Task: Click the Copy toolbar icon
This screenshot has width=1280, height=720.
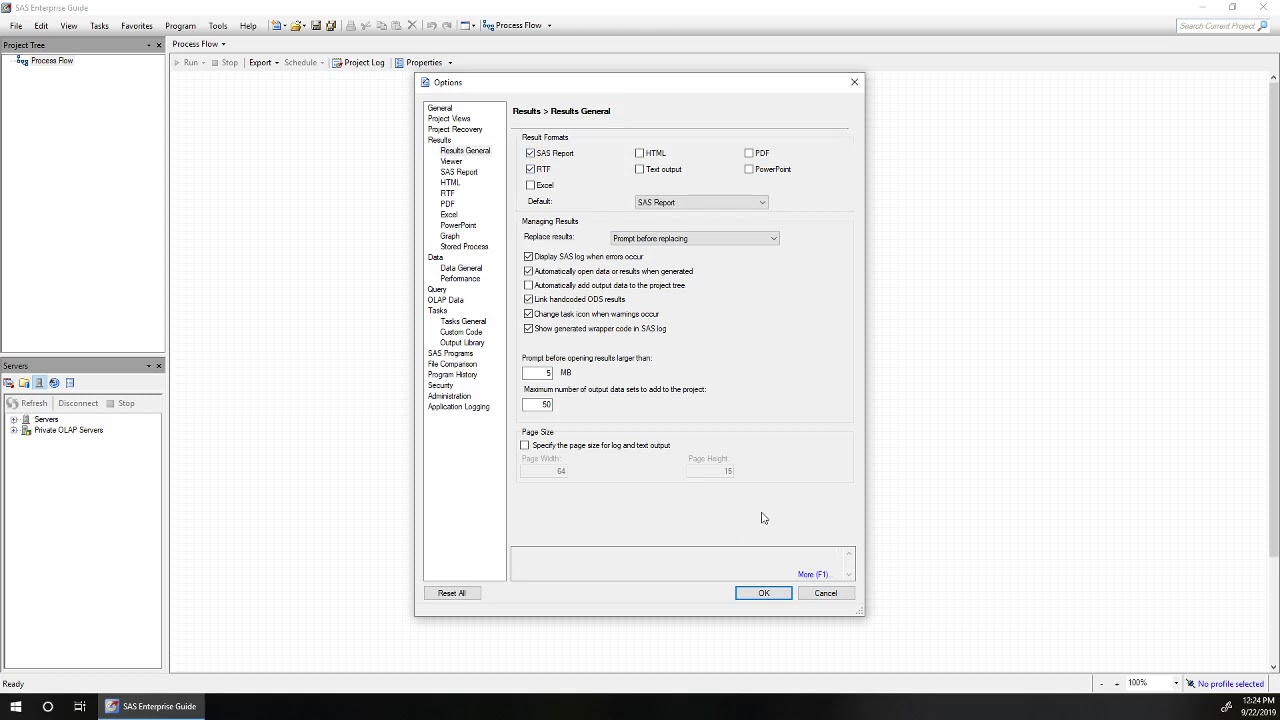Action: coord(381,25)
